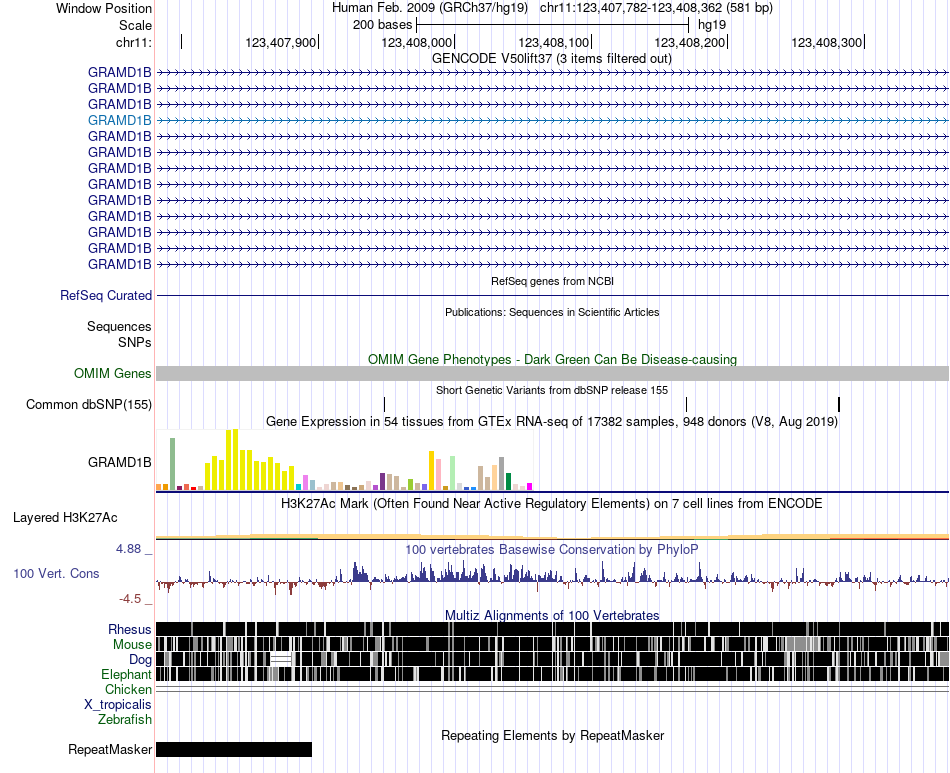Screen dimensions: 950x773
Task: Click the 123,408,300 ruler coordinate
Action: point(826,42)
